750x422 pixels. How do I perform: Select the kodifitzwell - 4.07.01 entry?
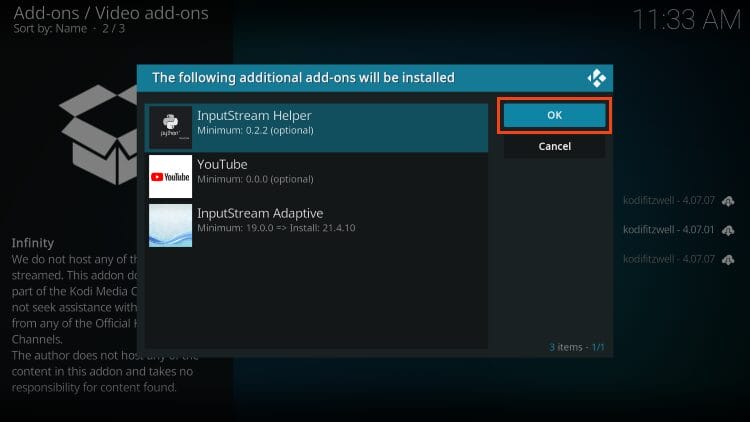point(669,230)
